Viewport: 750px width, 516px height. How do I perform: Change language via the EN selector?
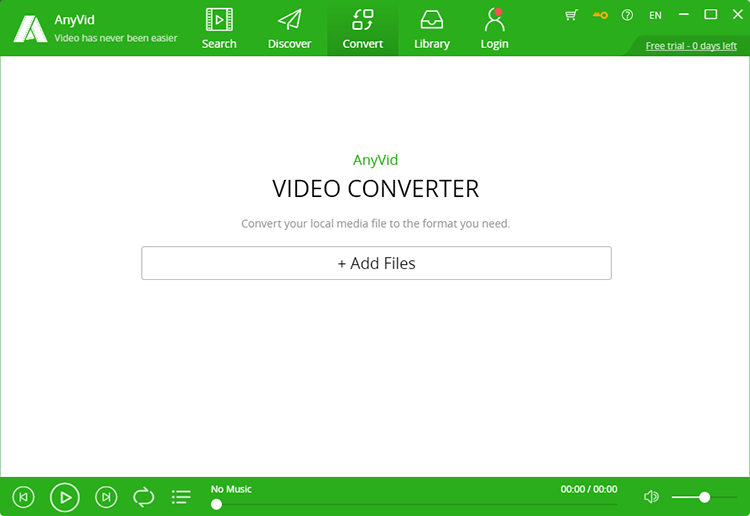(655, 15)
